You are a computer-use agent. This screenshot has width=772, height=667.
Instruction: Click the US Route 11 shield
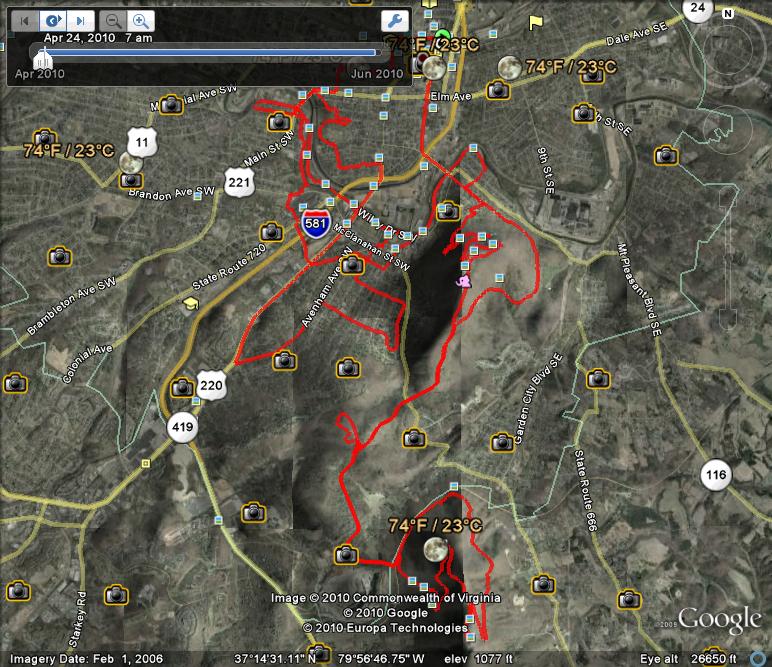point(143,143)
